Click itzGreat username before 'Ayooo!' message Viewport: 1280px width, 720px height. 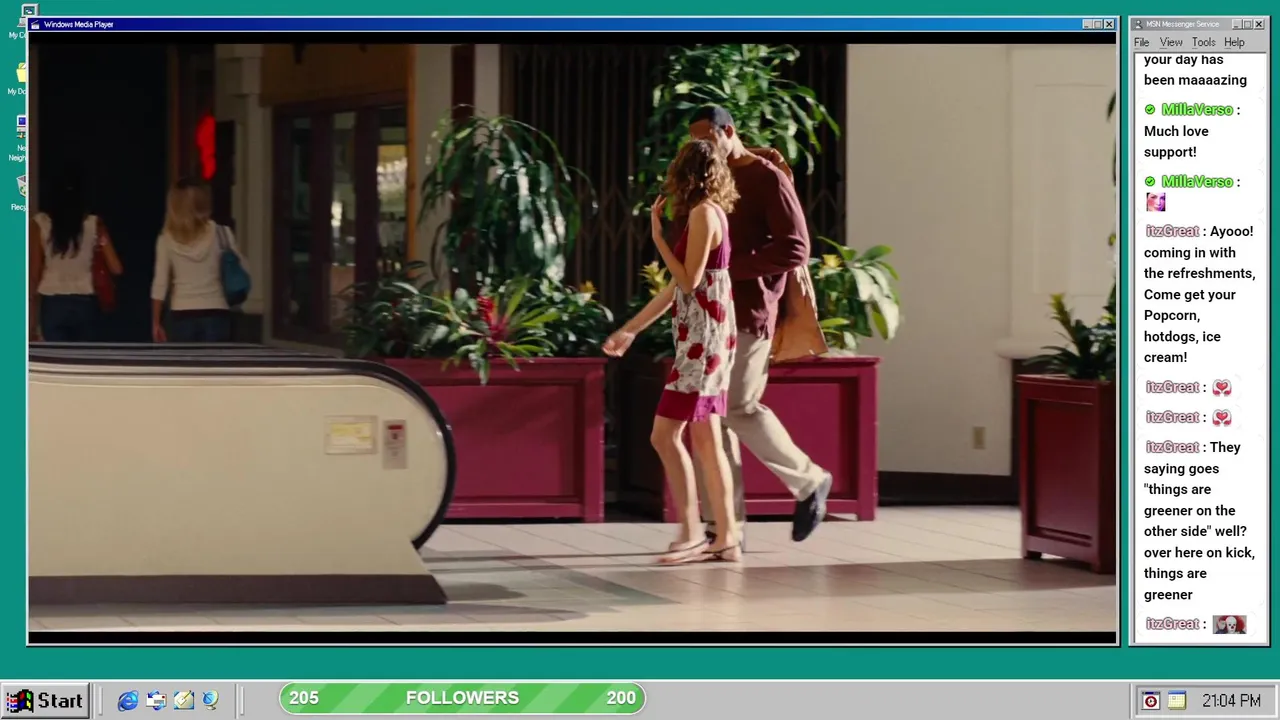[1172, 231]
